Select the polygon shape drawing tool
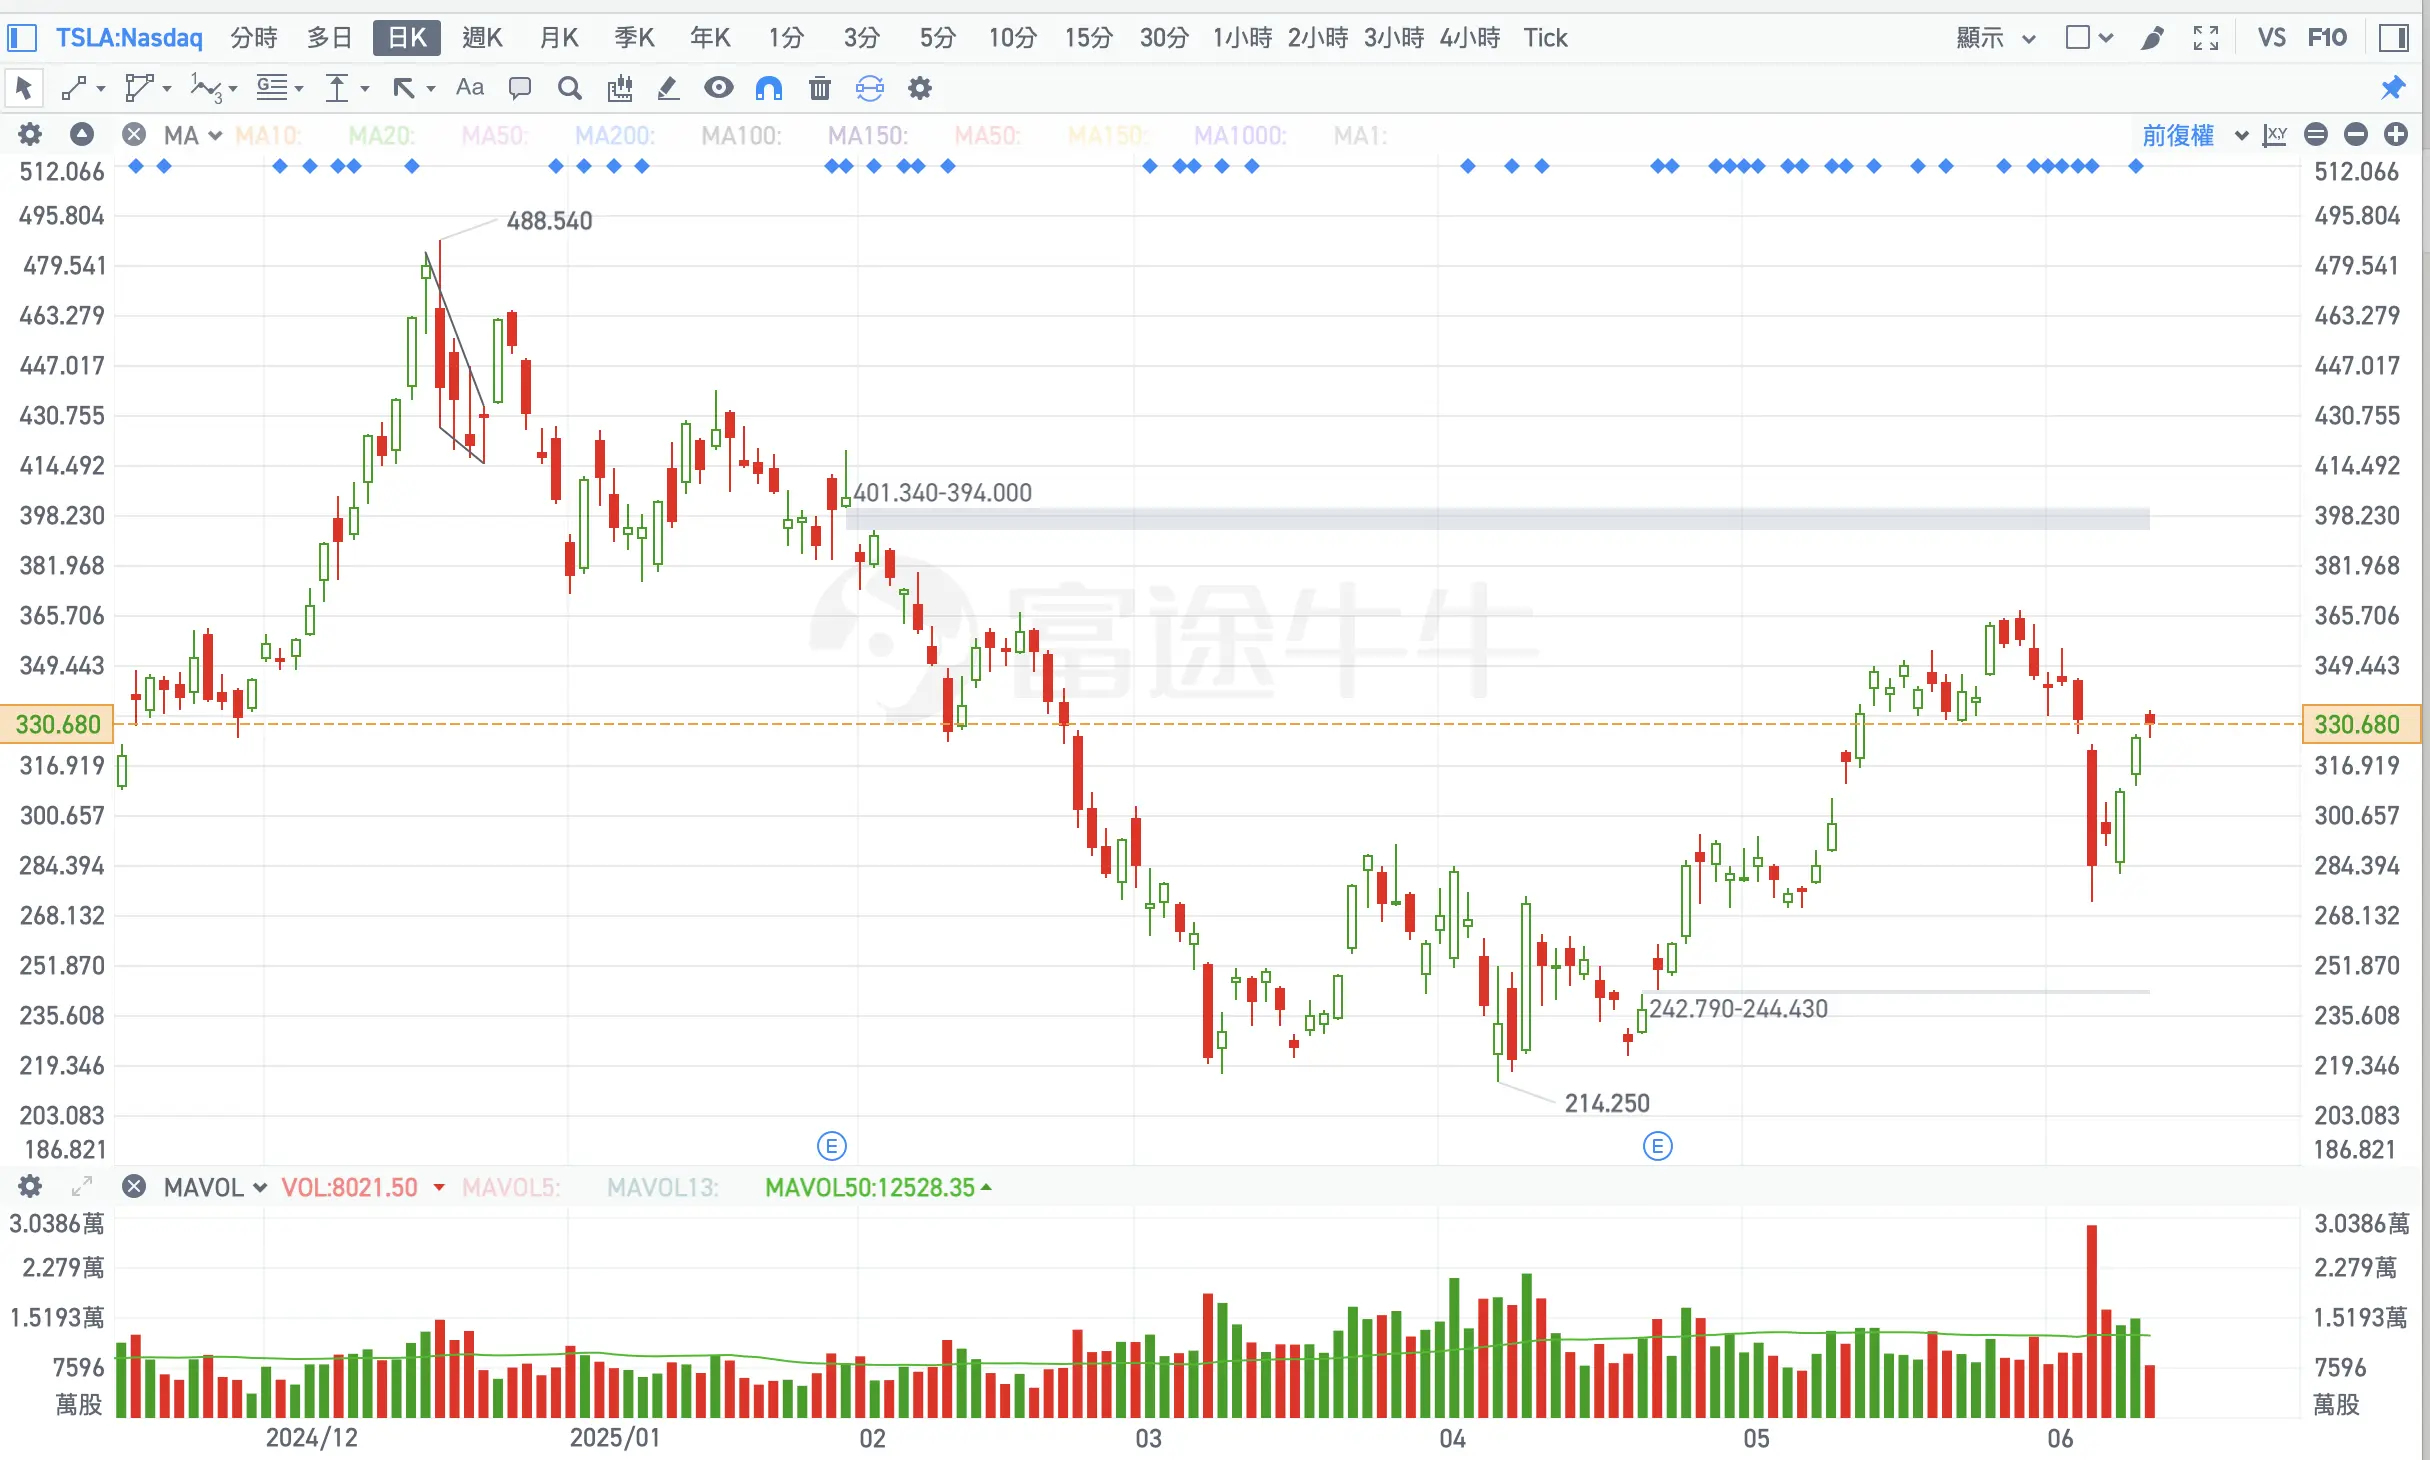The image size is (2430, 1460). pos(139,88)
